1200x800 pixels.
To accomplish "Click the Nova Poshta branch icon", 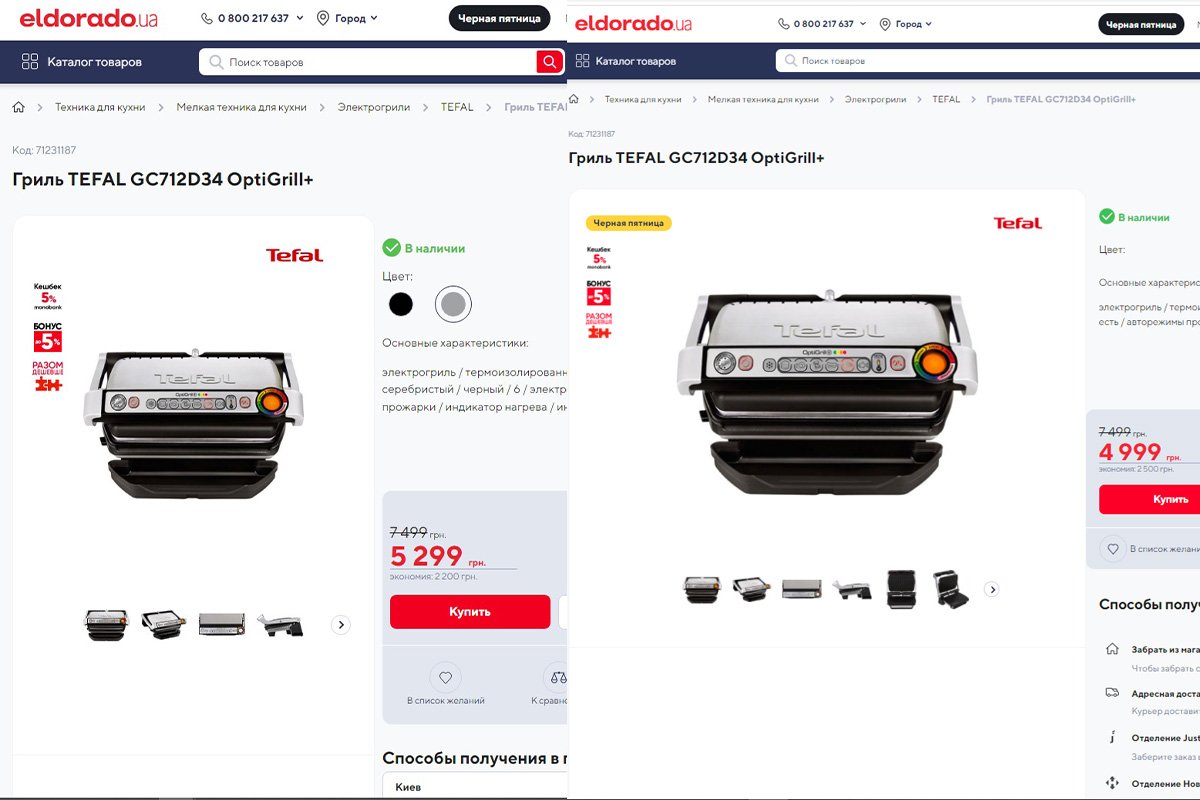I will pyautogui.click(x=1112, y=782).
